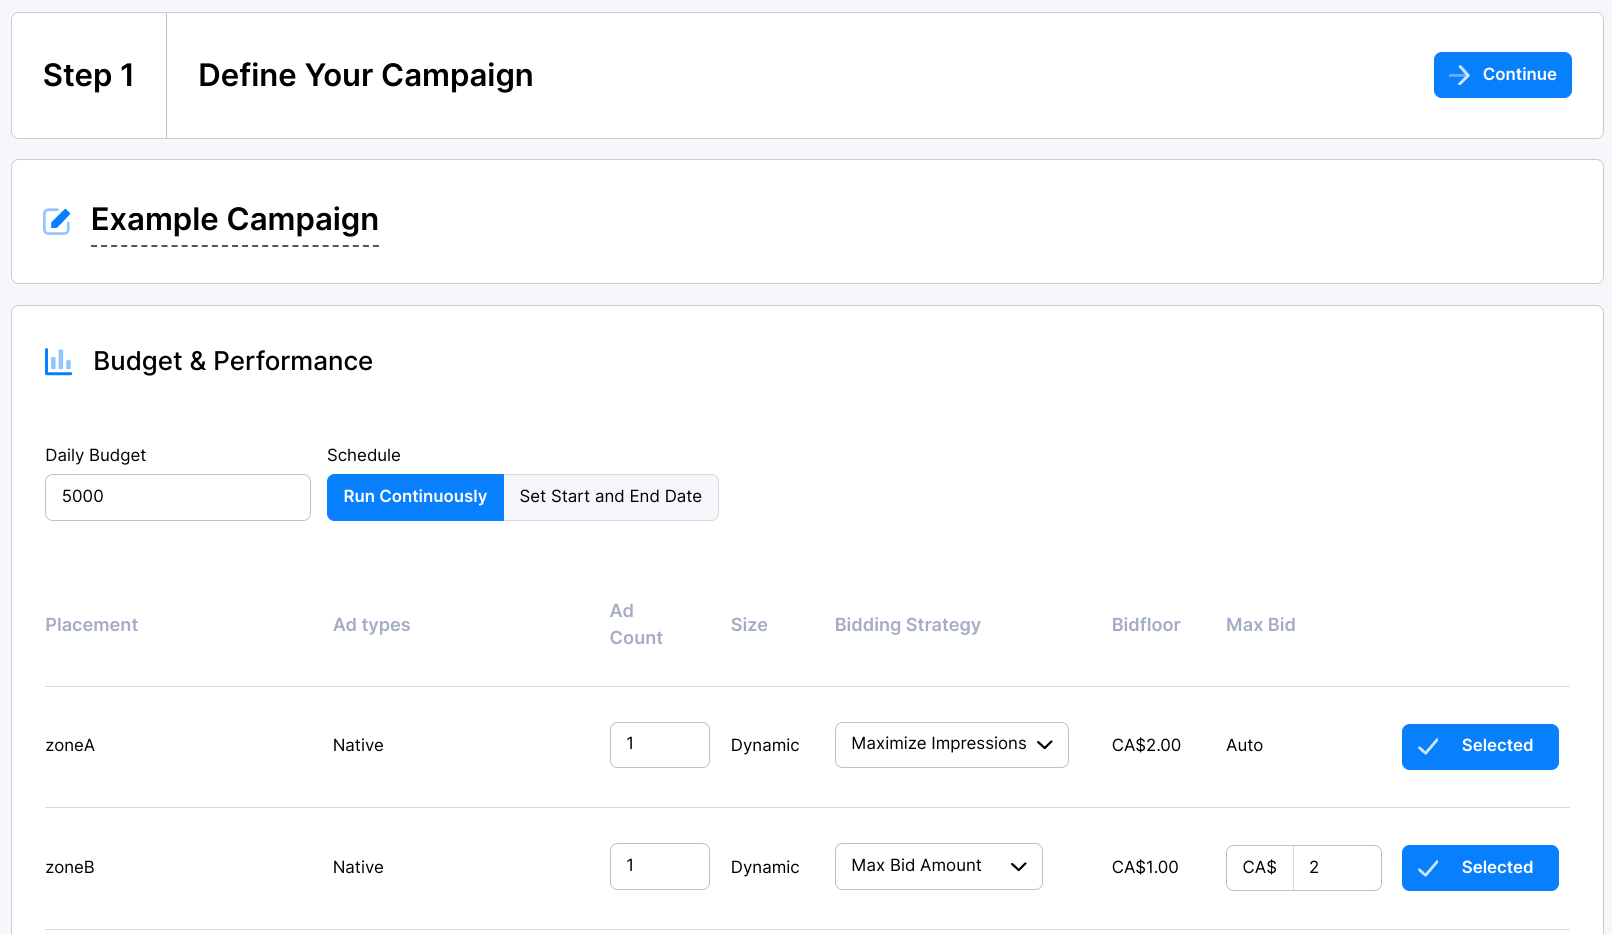Click the Ad types column header

click(372, 625)
